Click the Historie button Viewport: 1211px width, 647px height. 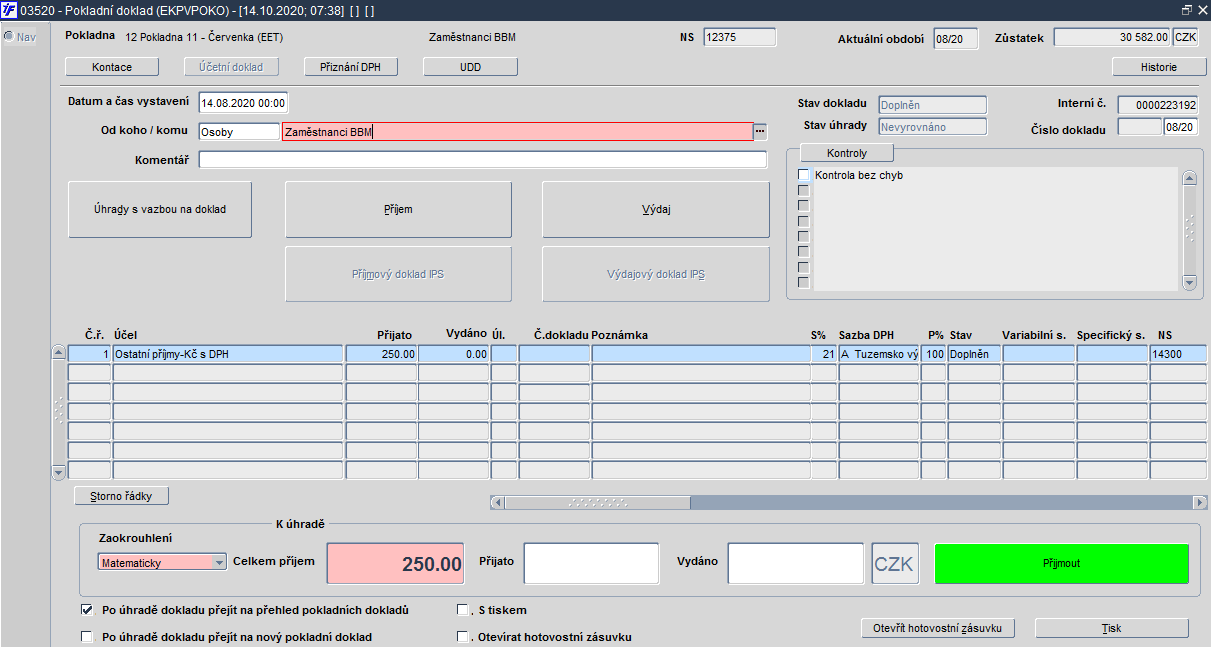[x=1159, y=67]
